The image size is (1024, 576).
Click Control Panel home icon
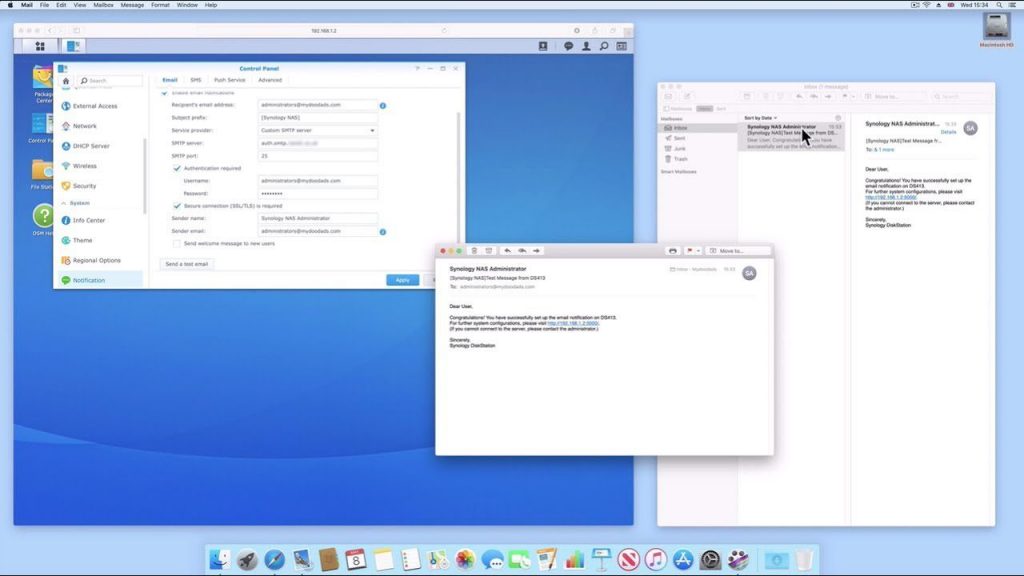pos(65,81)
